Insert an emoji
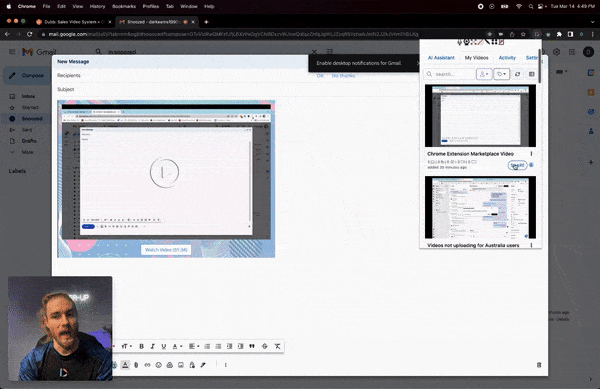This screenshot has height=389, width=600. (158, 365)
